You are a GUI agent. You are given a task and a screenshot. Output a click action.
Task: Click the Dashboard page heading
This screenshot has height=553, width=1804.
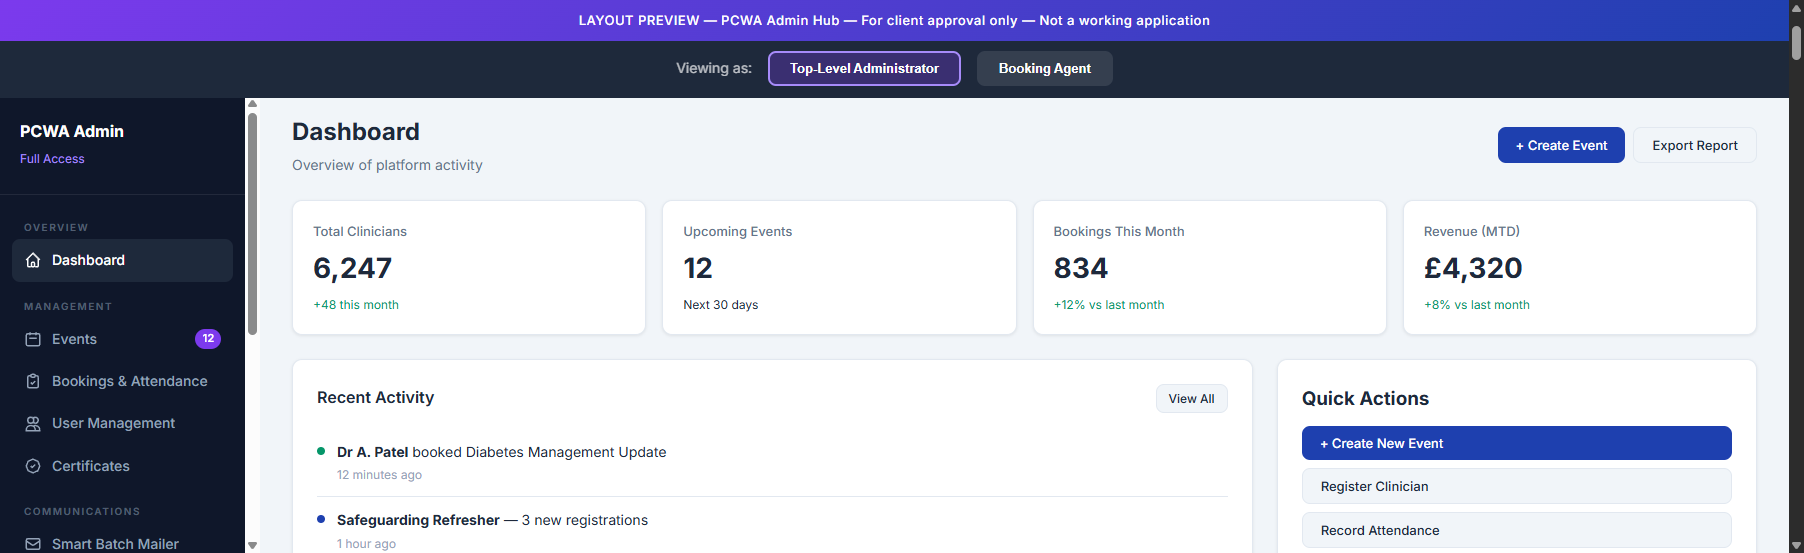[x=355, y=132]
